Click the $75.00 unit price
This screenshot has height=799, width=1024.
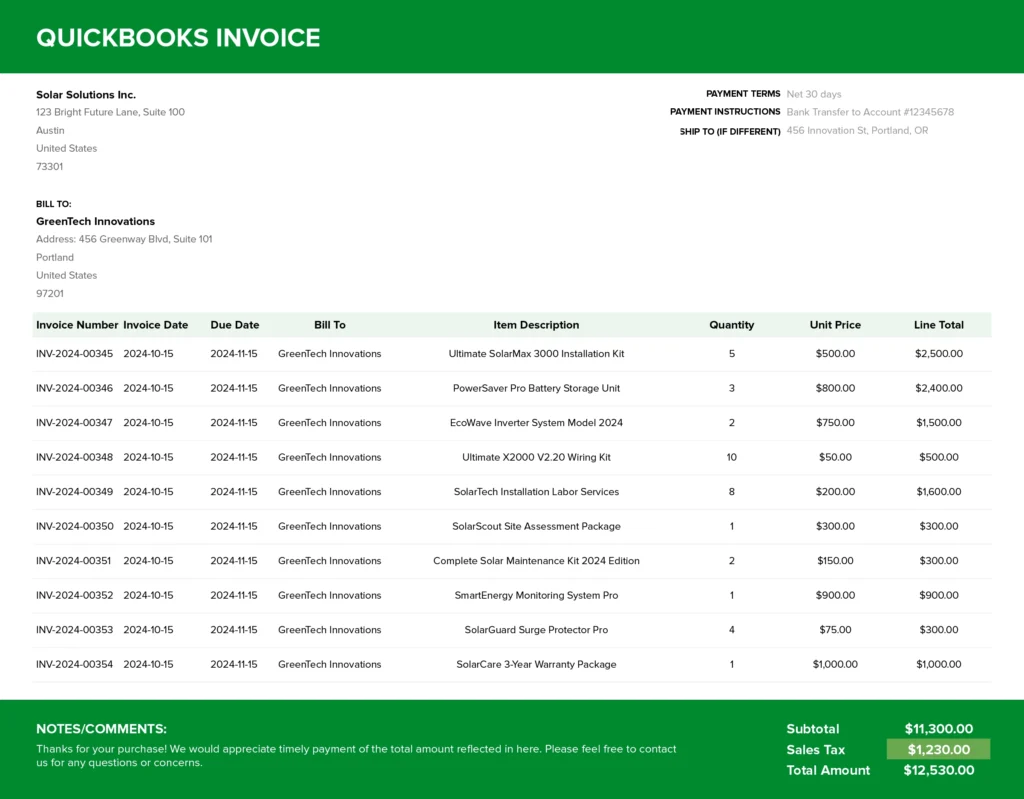[835, 630]
